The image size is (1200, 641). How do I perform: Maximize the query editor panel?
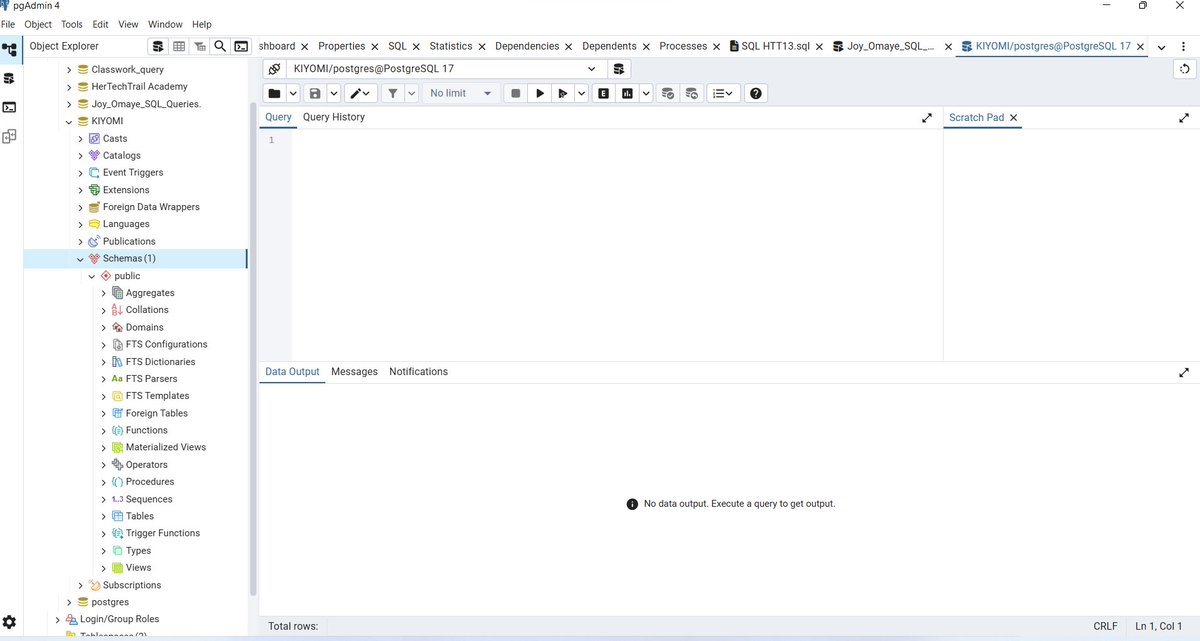[x=927, y=117]
